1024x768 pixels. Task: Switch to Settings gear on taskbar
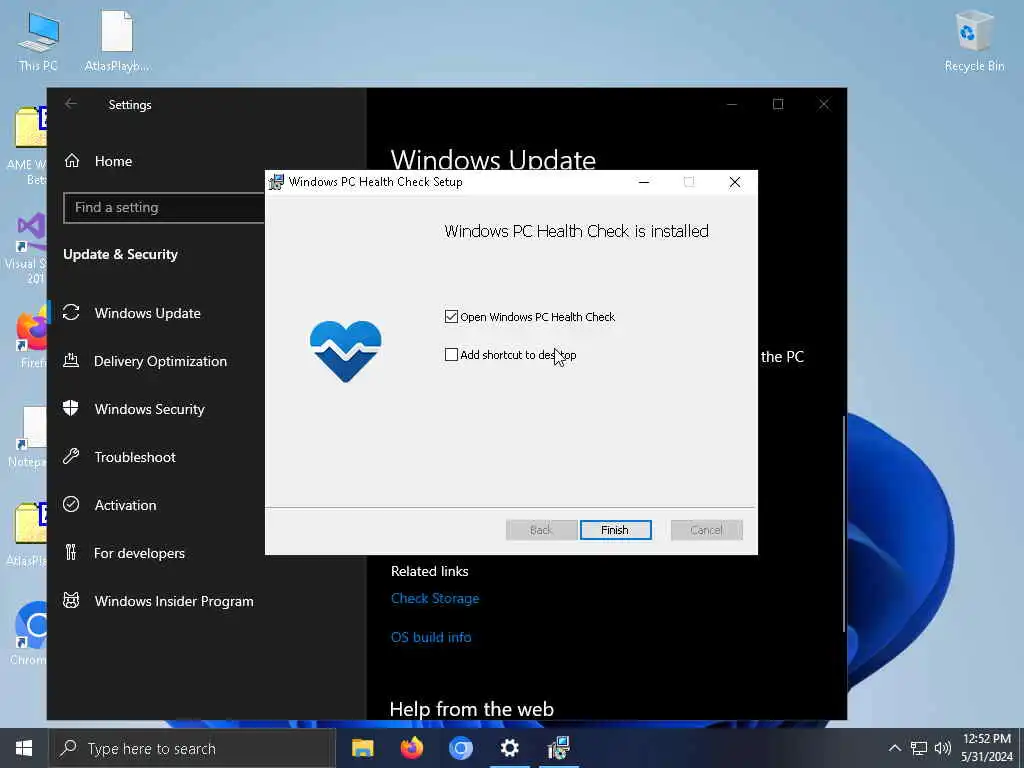[509, 748]
